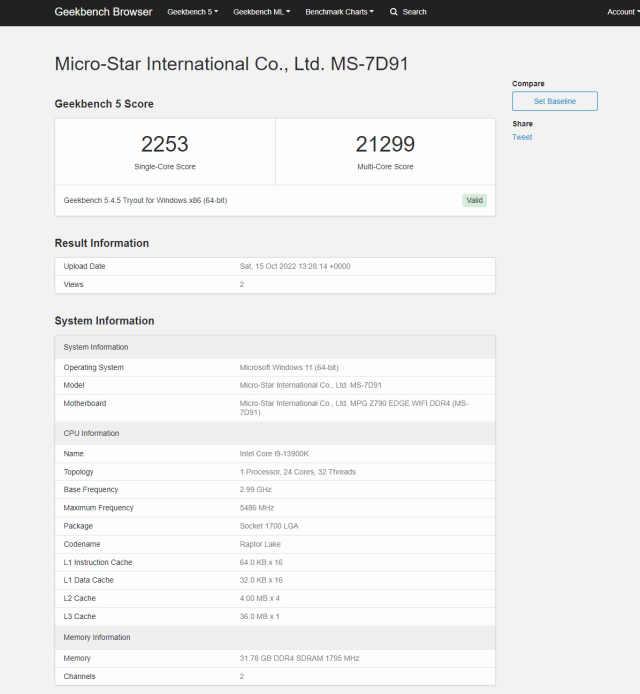Click the Base Frequency label

[91, 490]
